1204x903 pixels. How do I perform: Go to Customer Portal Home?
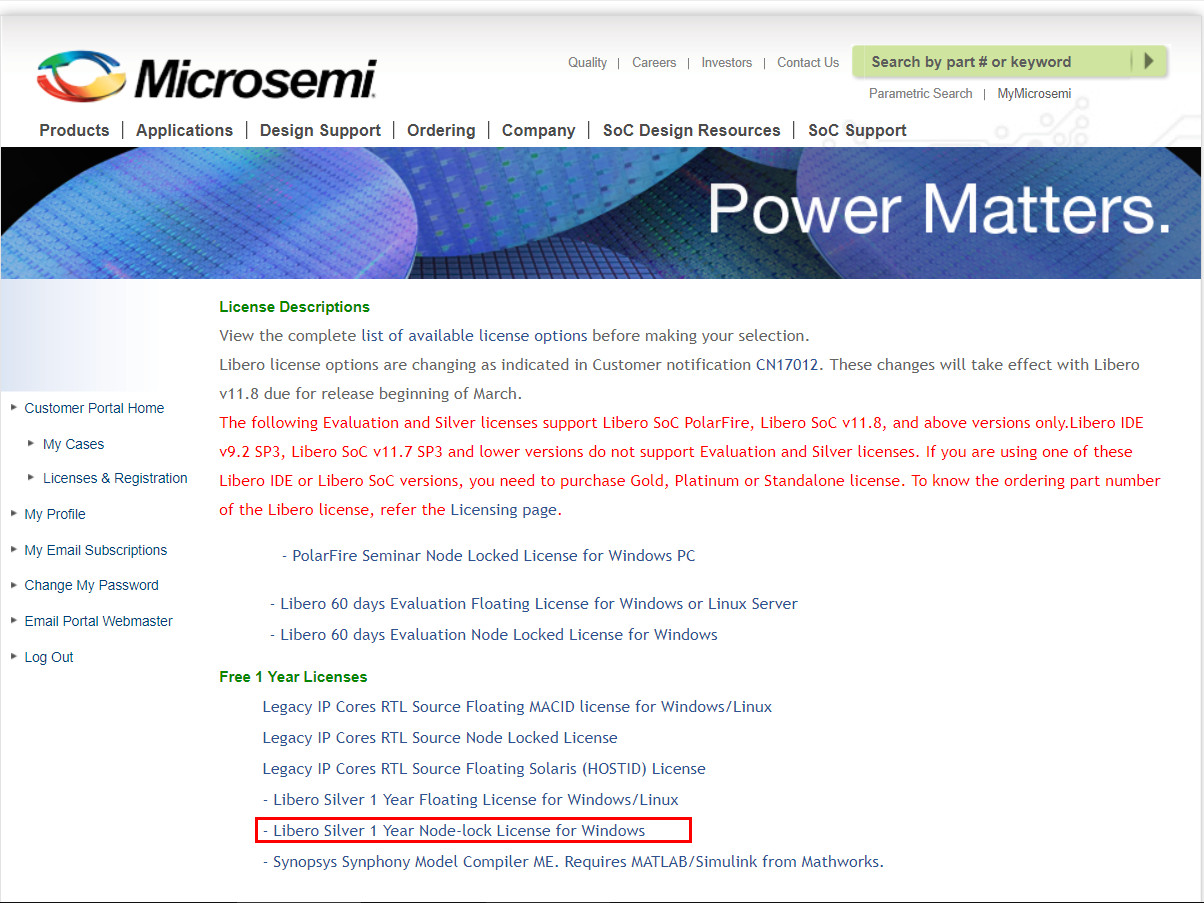94,408
